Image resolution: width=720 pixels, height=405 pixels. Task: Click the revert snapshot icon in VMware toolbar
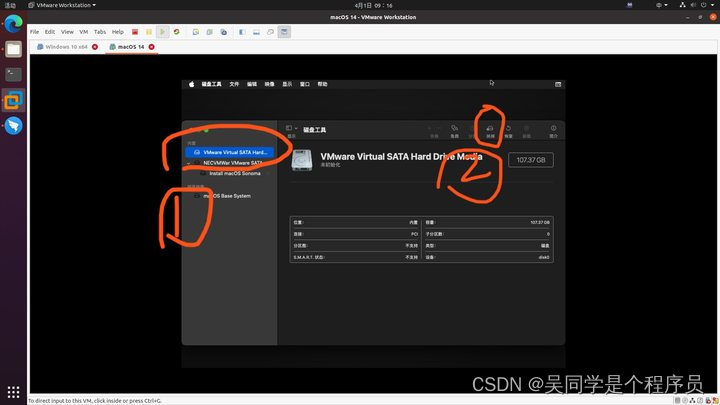point(209,32)
